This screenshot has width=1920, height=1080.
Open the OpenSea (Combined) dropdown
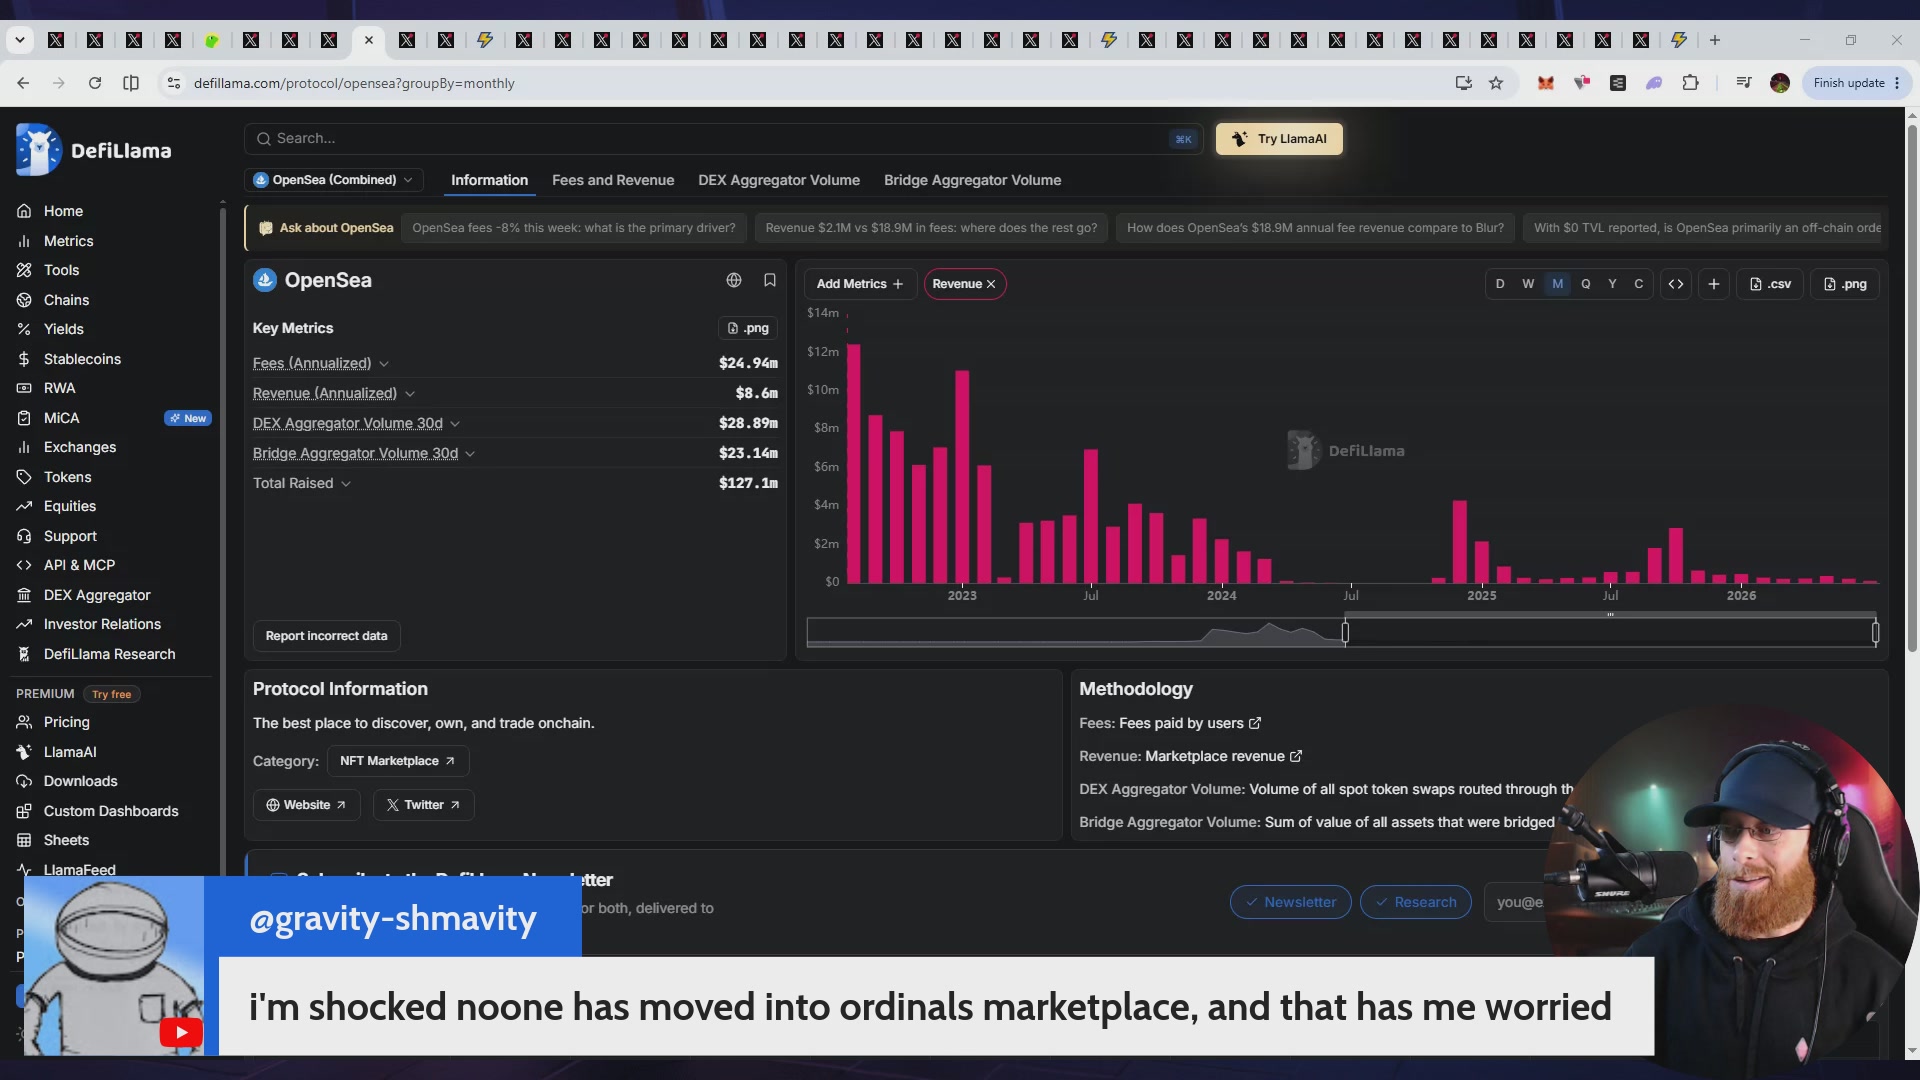click(334, 180)
